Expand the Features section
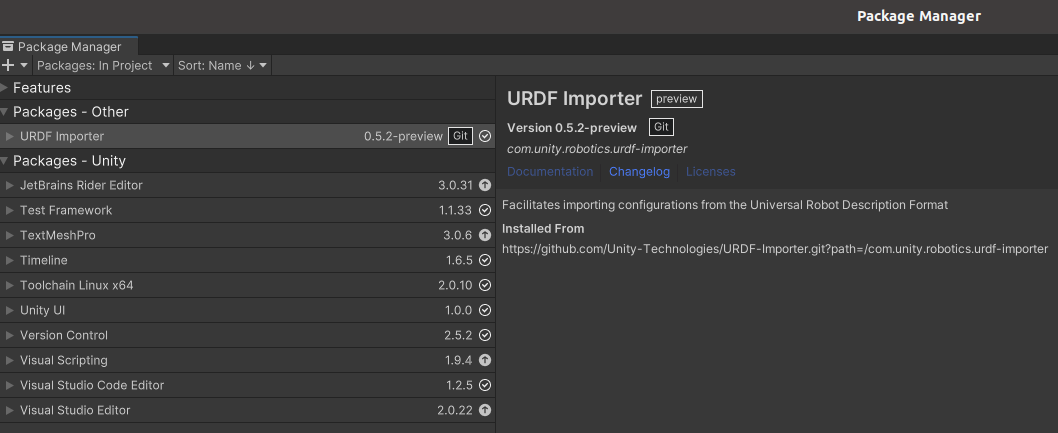Viewport: 1058px width, 433px height. (x=4, y=88)
